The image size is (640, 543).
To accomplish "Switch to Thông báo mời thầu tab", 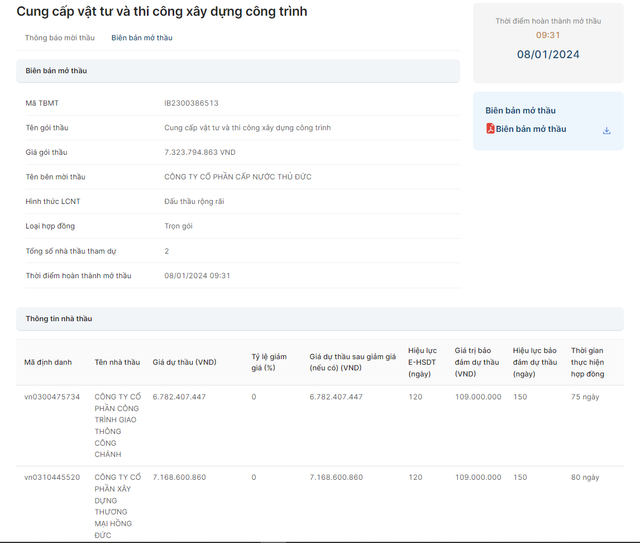I will point(60,38).
